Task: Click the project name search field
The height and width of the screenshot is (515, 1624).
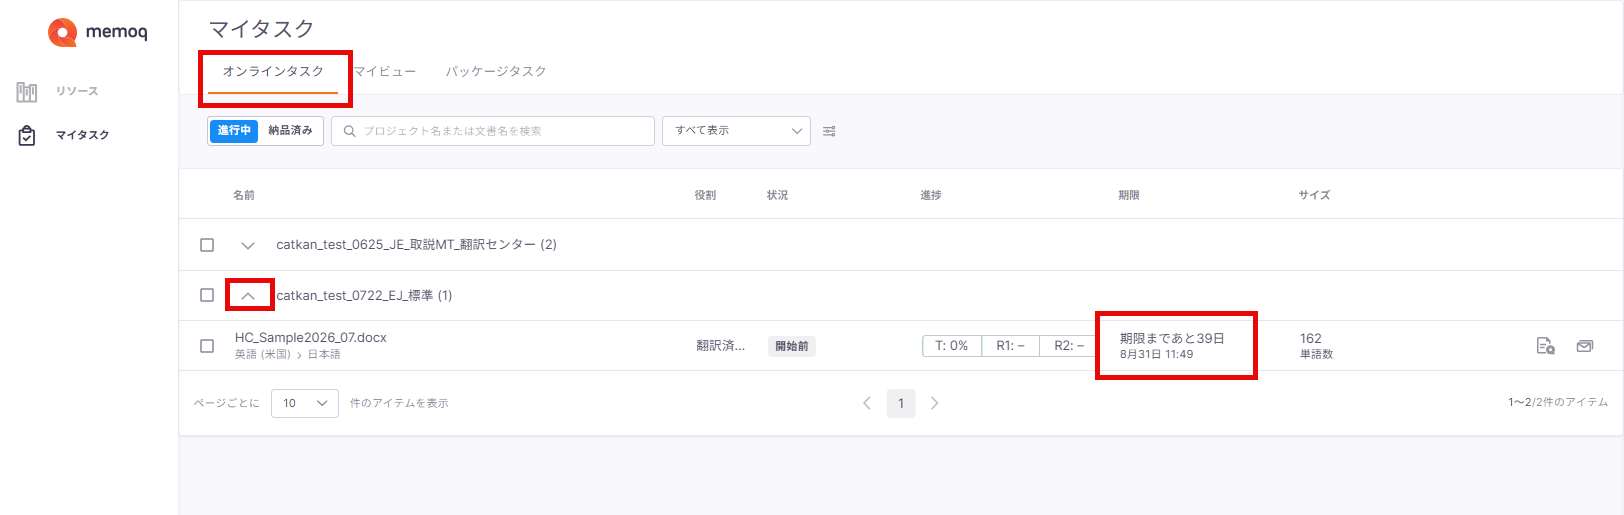Action: (493, 131)
